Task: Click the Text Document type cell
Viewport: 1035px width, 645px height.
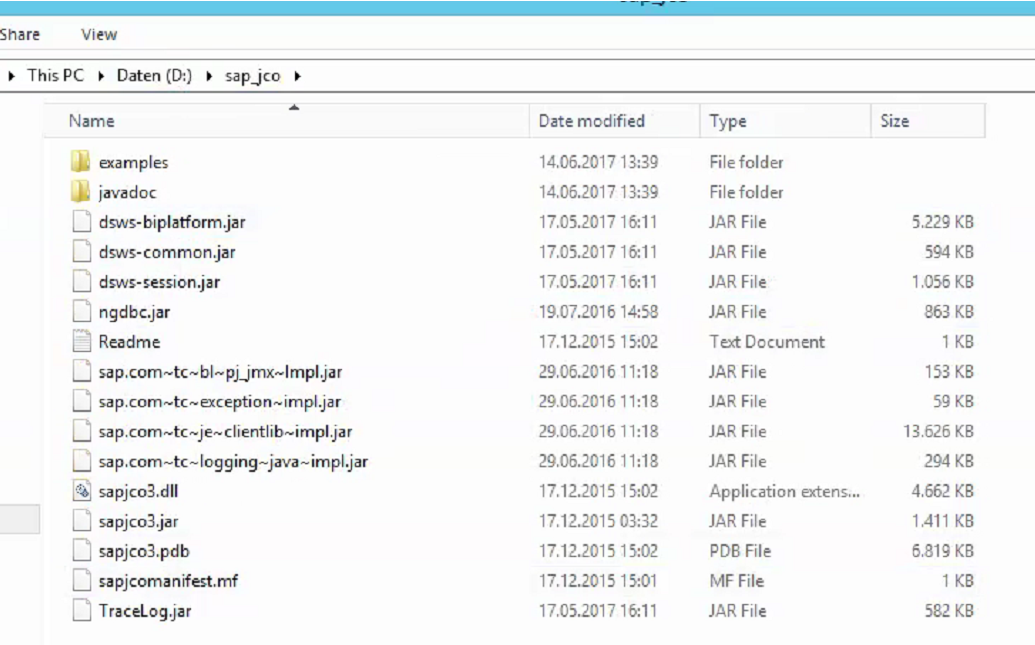Action: pyautogui.click(x=767, y=341)
